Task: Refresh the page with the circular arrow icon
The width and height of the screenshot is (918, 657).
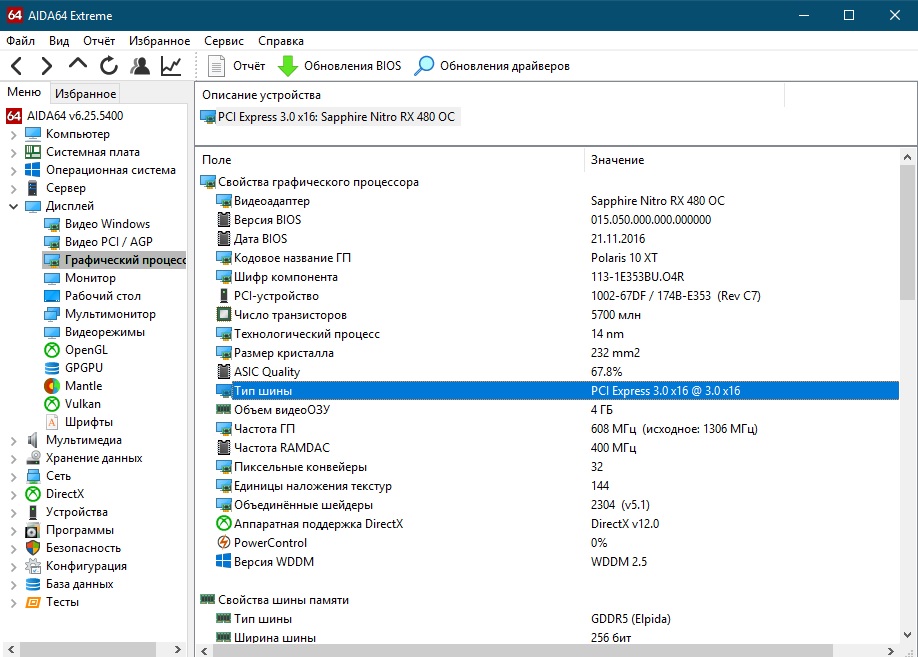Action: [x=109, y=66]
